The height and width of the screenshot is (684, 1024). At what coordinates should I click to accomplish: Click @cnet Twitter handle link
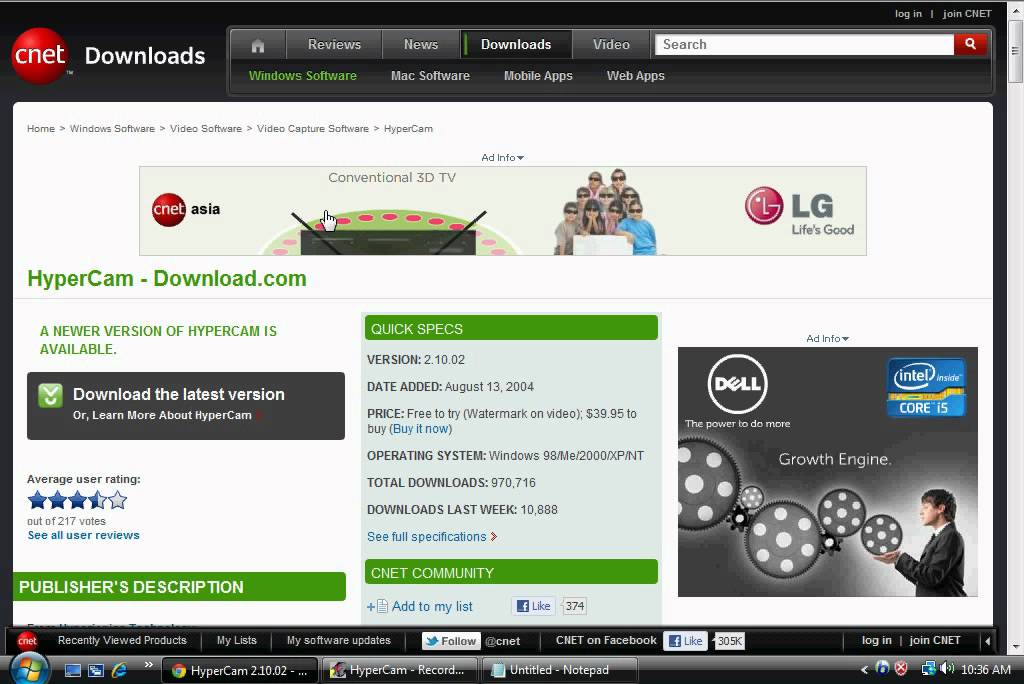pos(502,641)
